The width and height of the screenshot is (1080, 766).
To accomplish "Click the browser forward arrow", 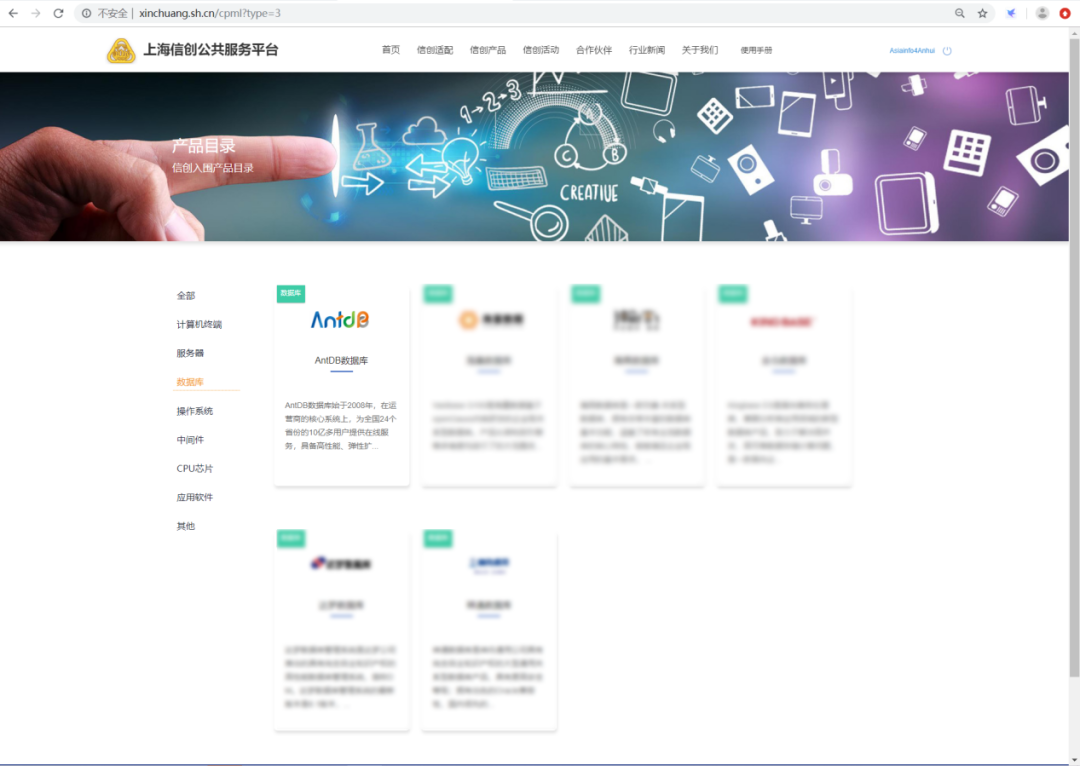I will [36, 13].
